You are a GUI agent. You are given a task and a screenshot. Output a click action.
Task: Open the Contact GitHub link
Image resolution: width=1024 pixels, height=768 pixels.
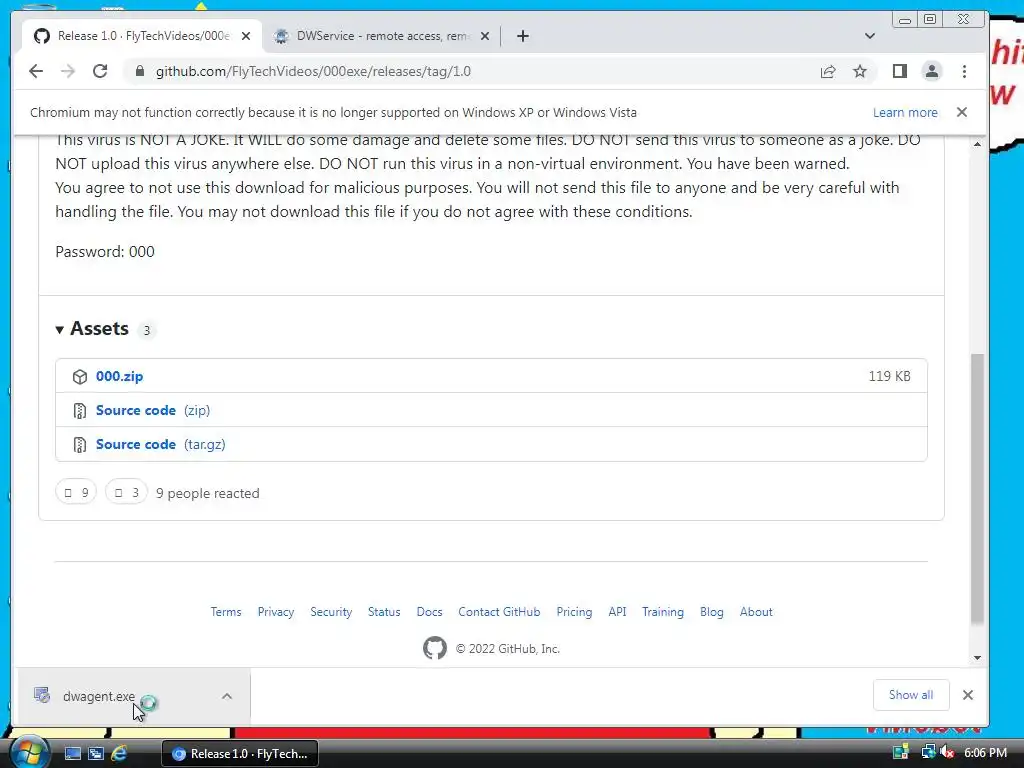pos(499,612)
